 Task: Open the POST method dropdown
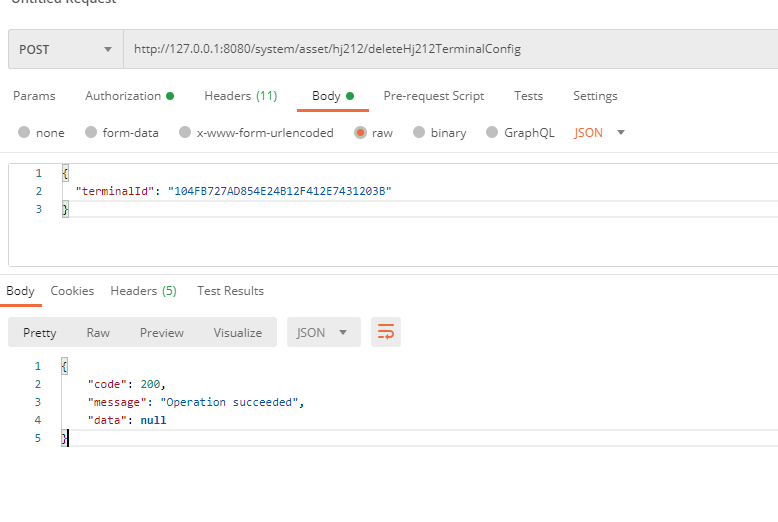point(65,49)
